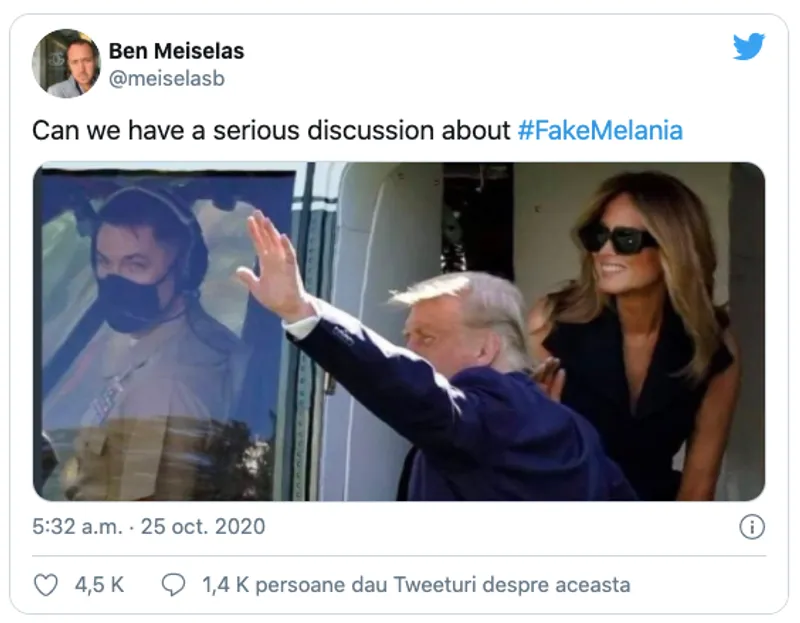Click the 1,4 K reply count
This screenshot has width=800, height=623.
225,585
